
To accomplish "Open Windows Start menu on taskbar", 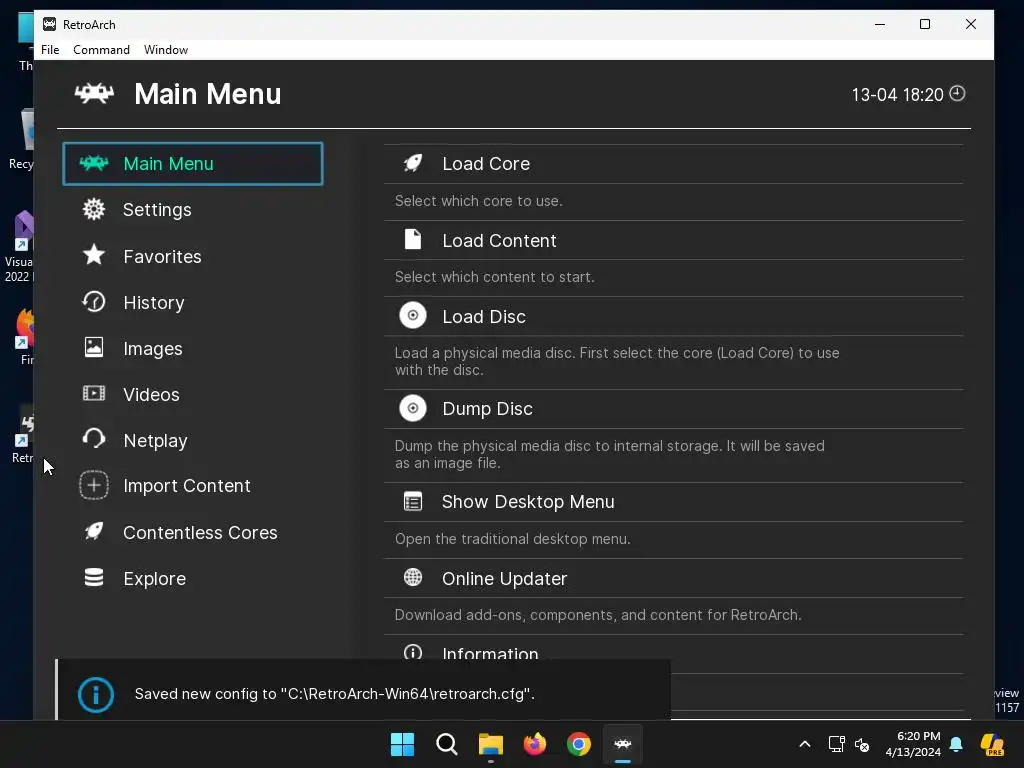I will pyautogui.click(x=402, y=744).
